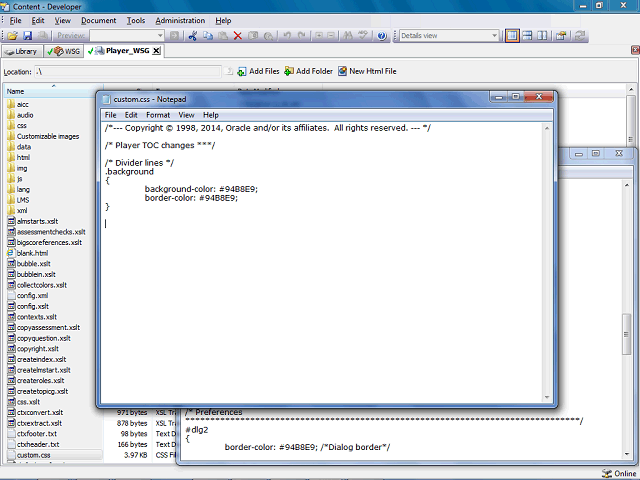This screenshot has height=480, width=640.
Task: Click the Name column header
Action: tap(52, 91)
